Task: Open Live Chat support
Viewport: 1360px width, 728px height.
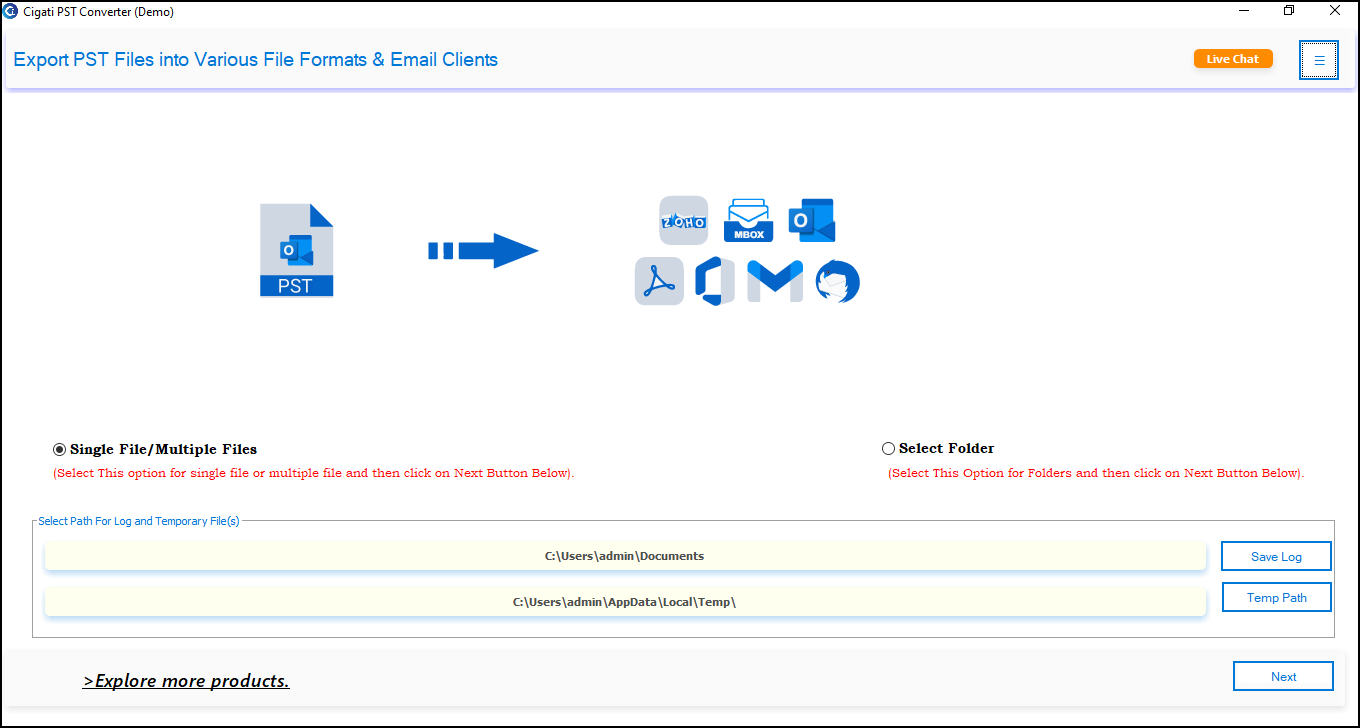Action: point(1233,59)
